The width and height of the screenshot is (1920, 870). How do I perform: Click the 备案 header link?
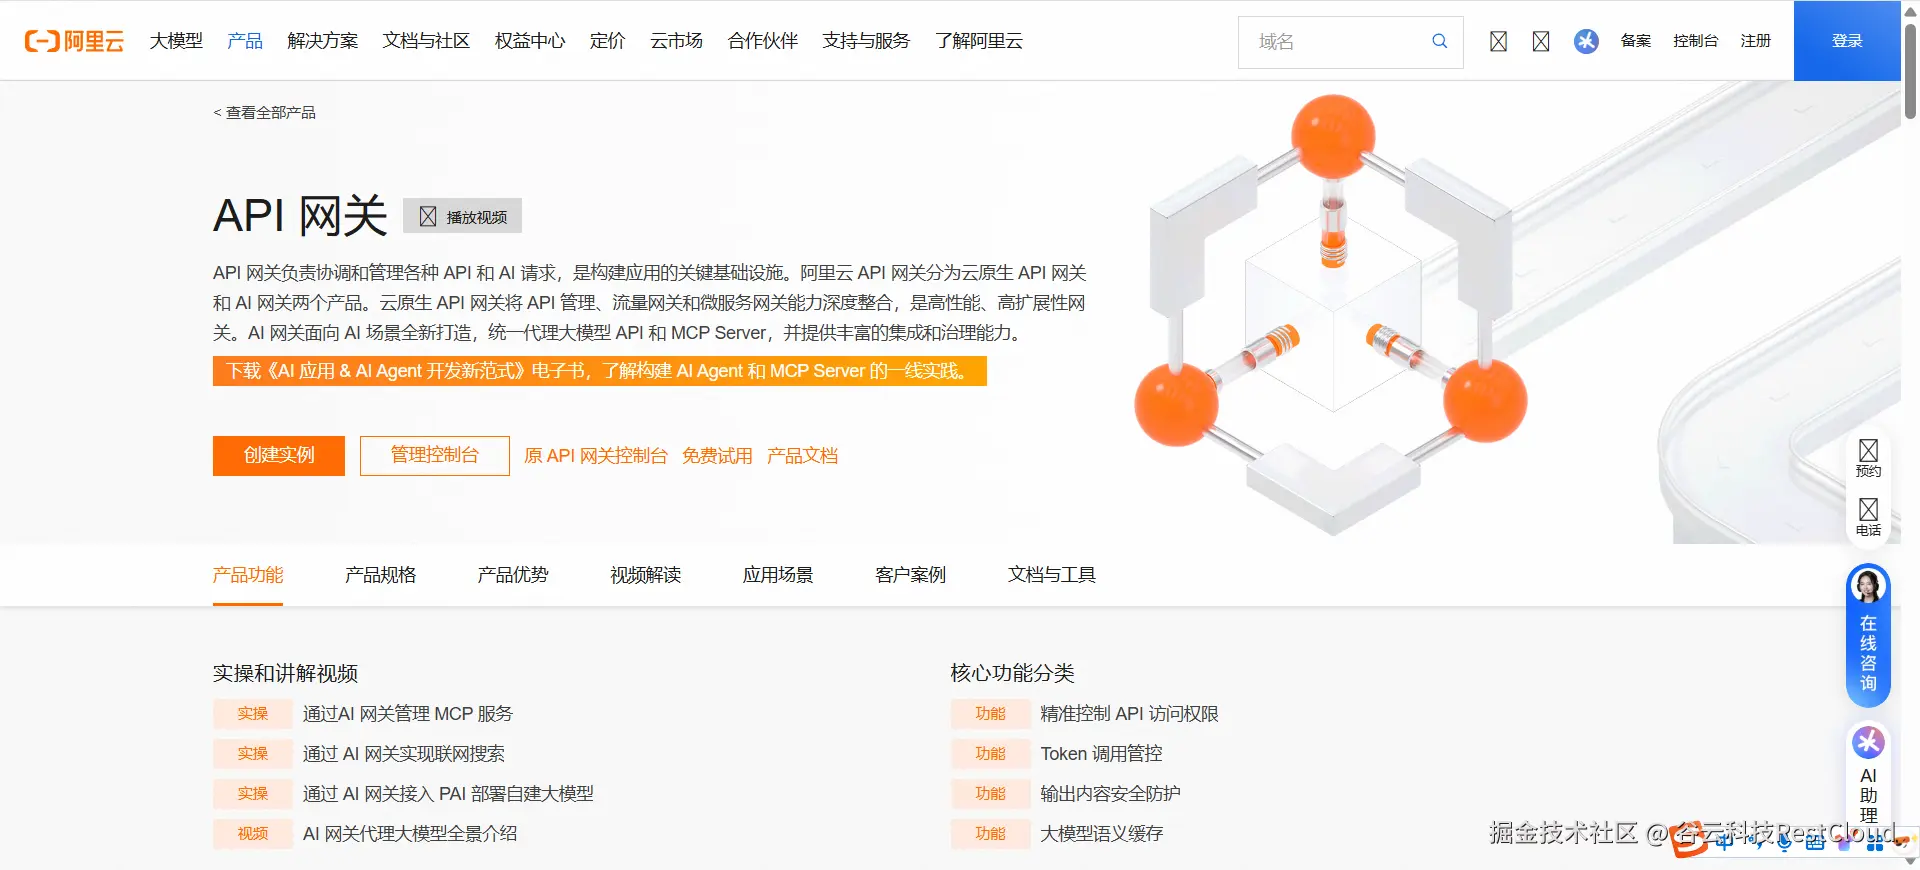1636,41
